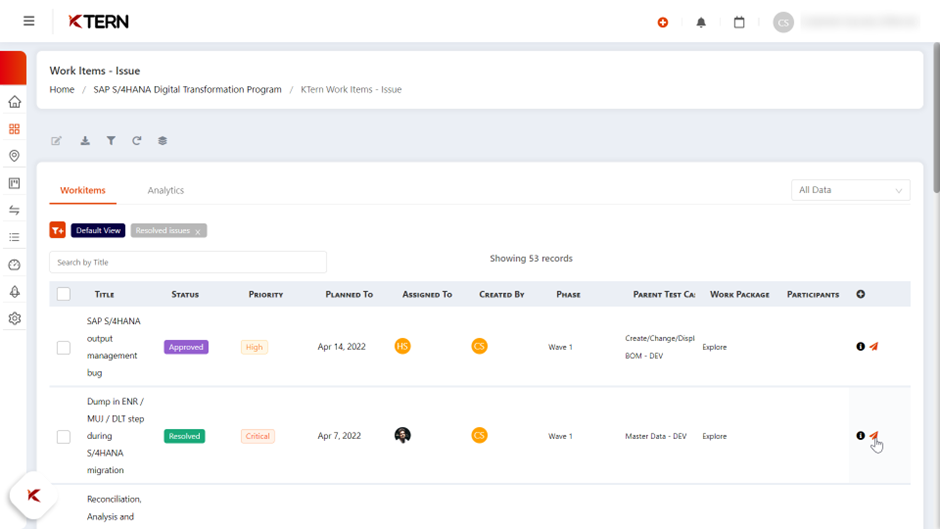940x529 pixels.
Task: Click the filter funnel toolbar icon
Action: (111, 140)
